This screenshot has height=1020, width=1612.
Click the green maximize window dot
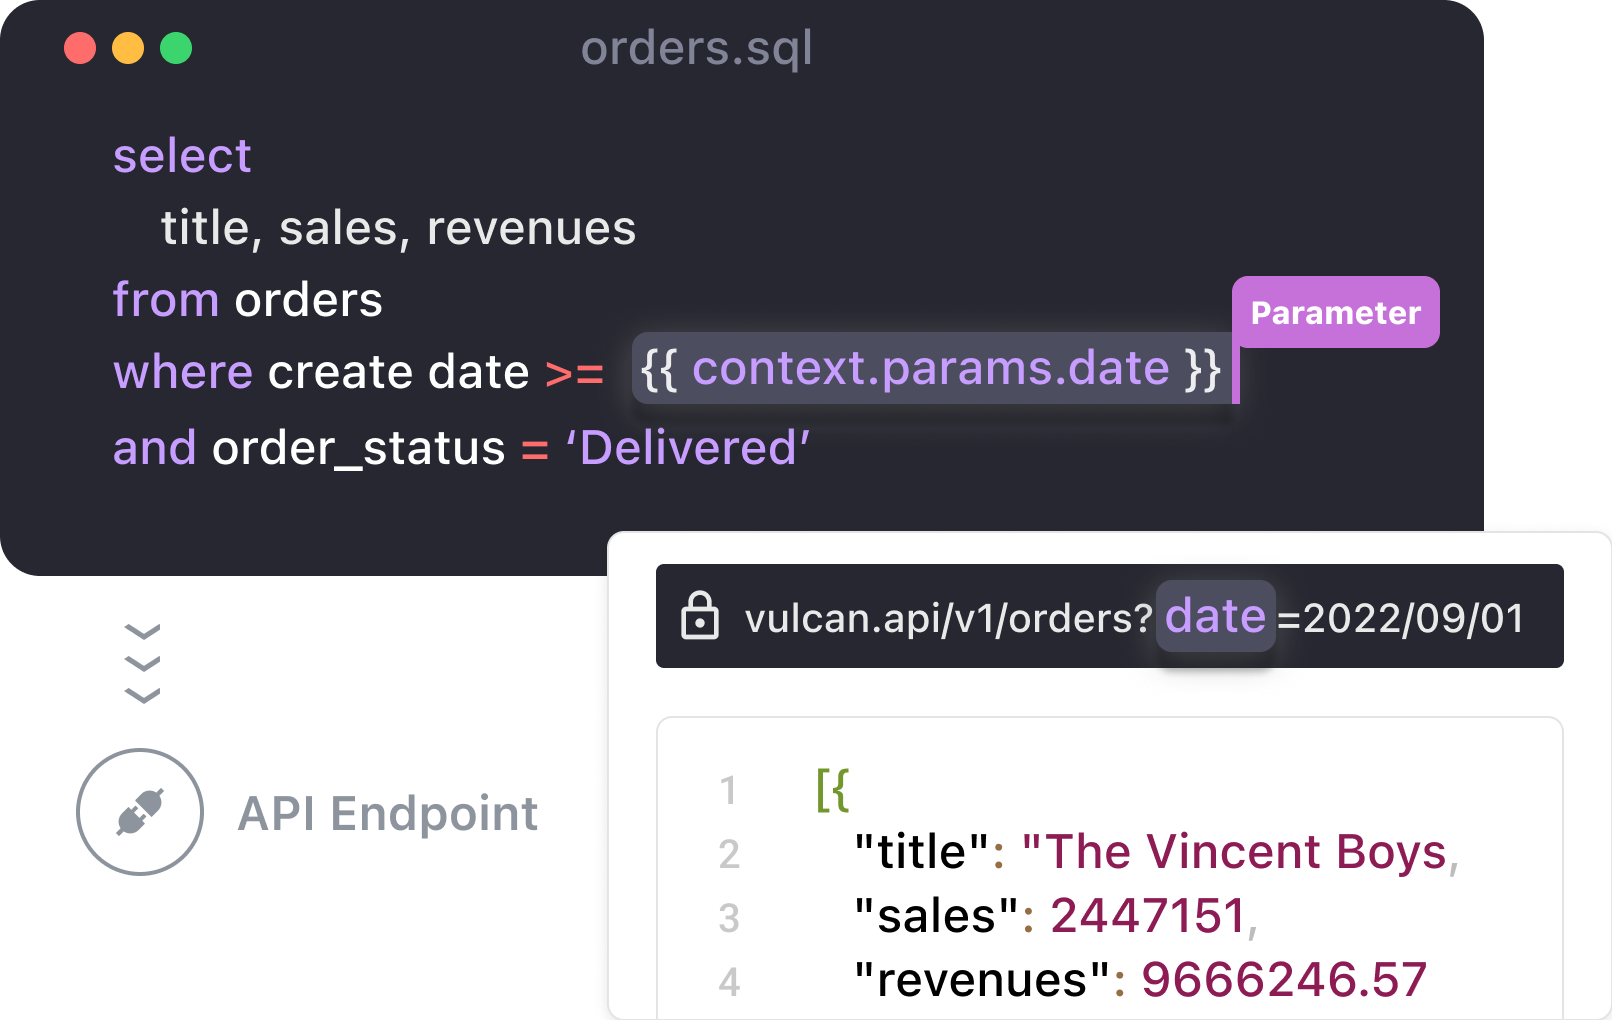pos(176,48)
